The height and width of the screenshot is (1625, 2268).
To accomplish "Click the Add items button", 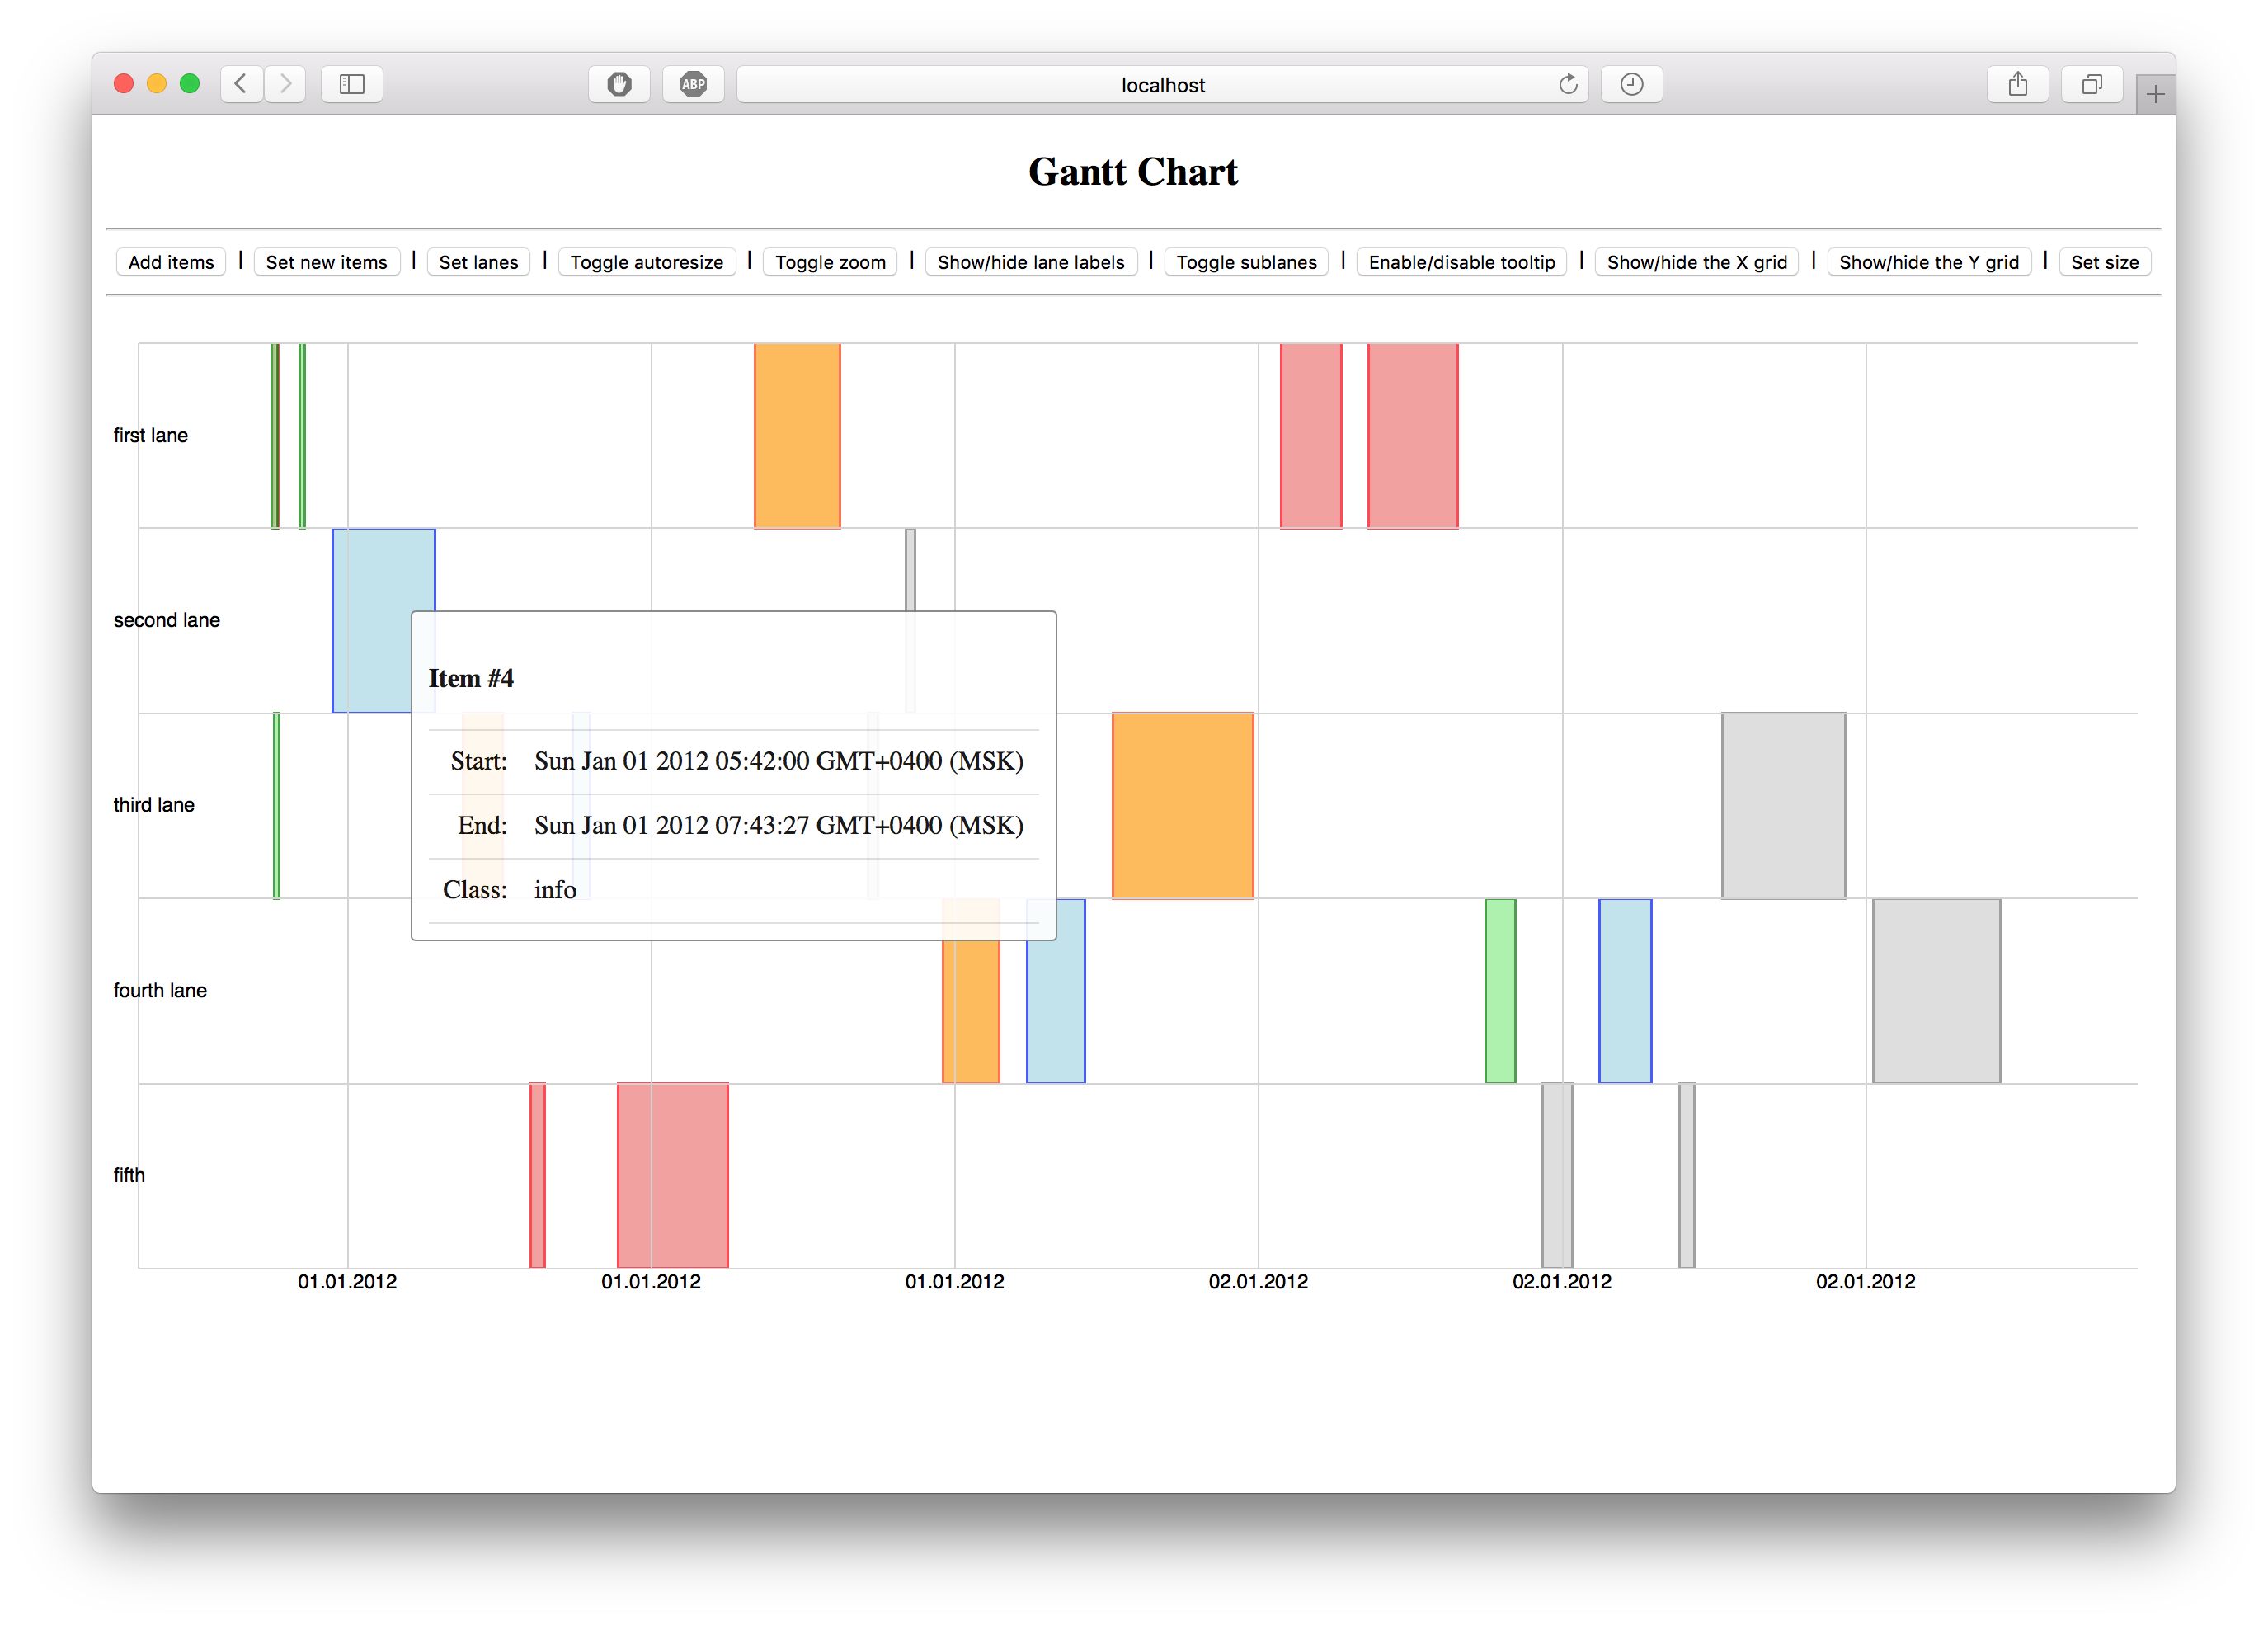I will point(172,262).
